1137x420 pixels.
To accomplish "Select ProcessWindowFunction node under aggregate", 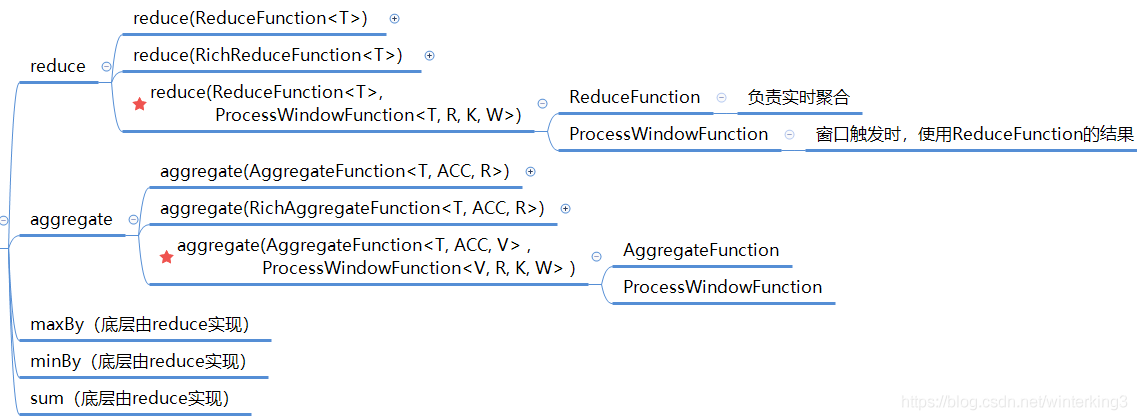I will [x=723, y=287].
